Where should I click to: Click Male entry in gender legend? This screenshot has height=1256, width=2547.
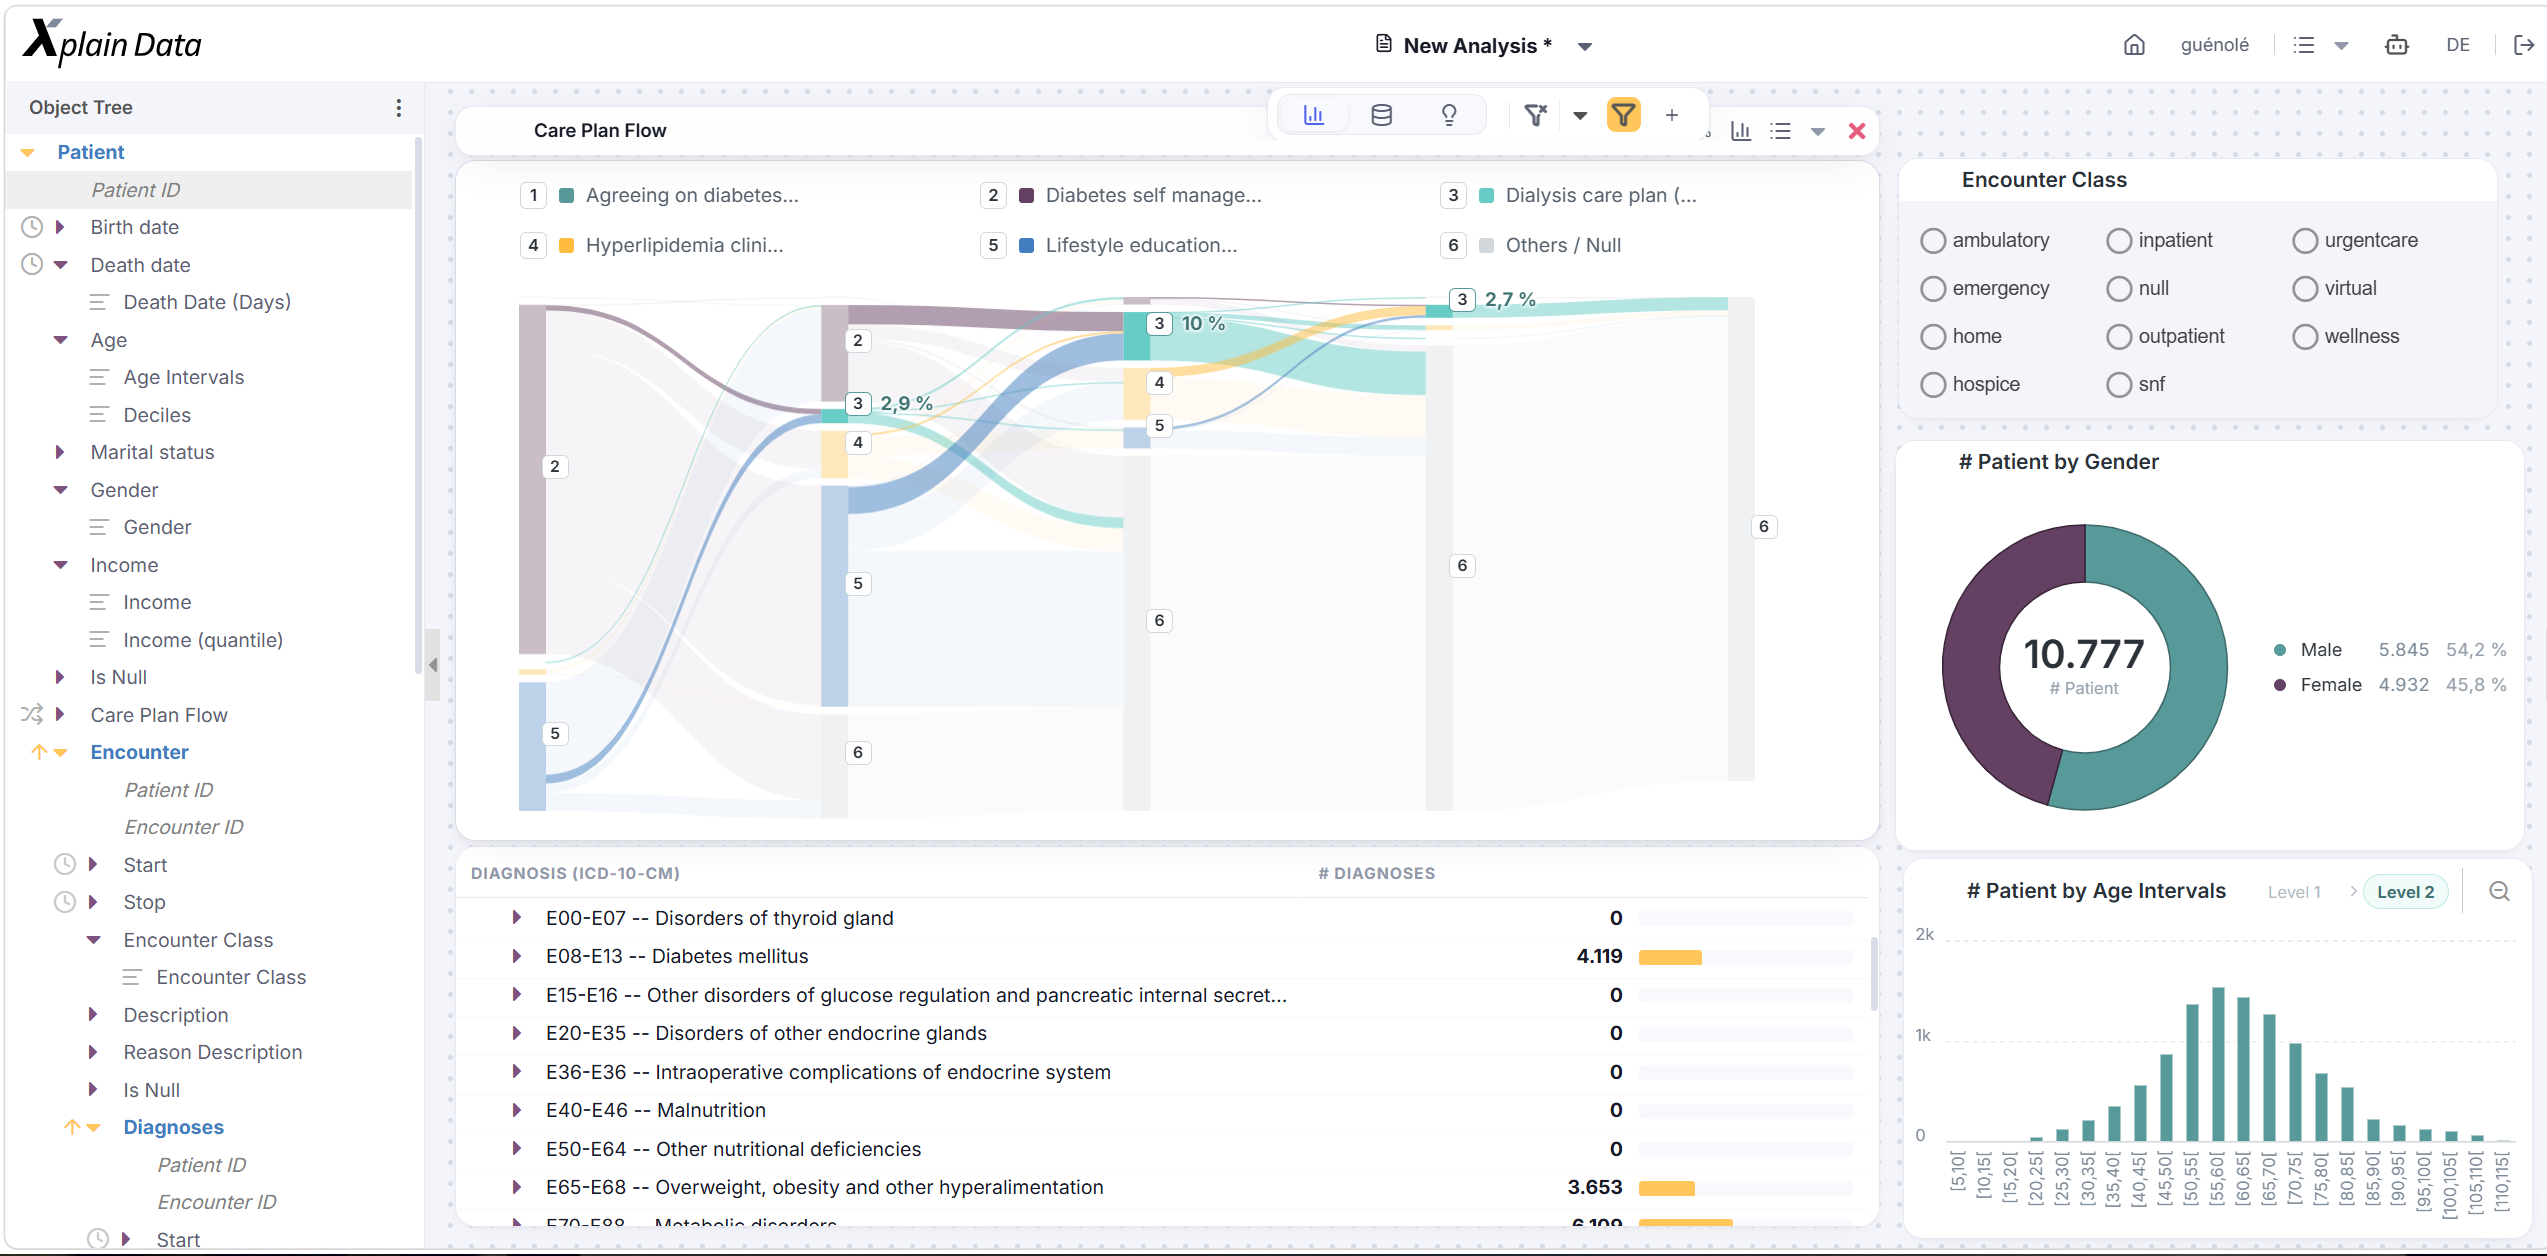(x=2320, y=650)
